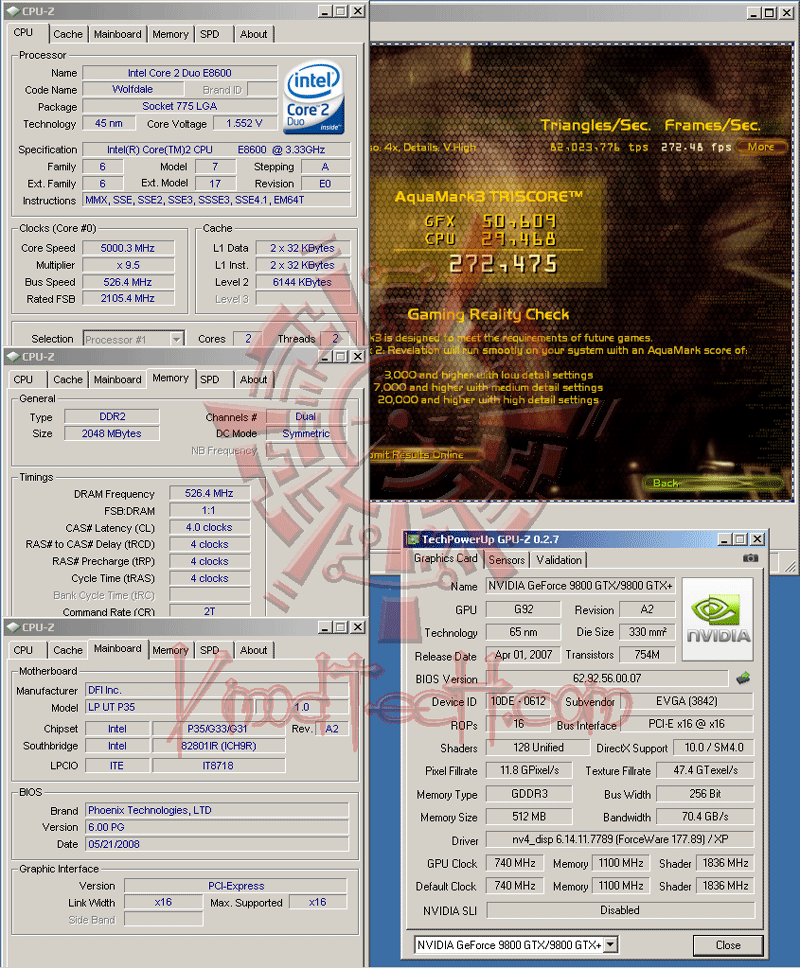Click the southbridge value 82801IR (ICH9R)

tap(219, 746)
